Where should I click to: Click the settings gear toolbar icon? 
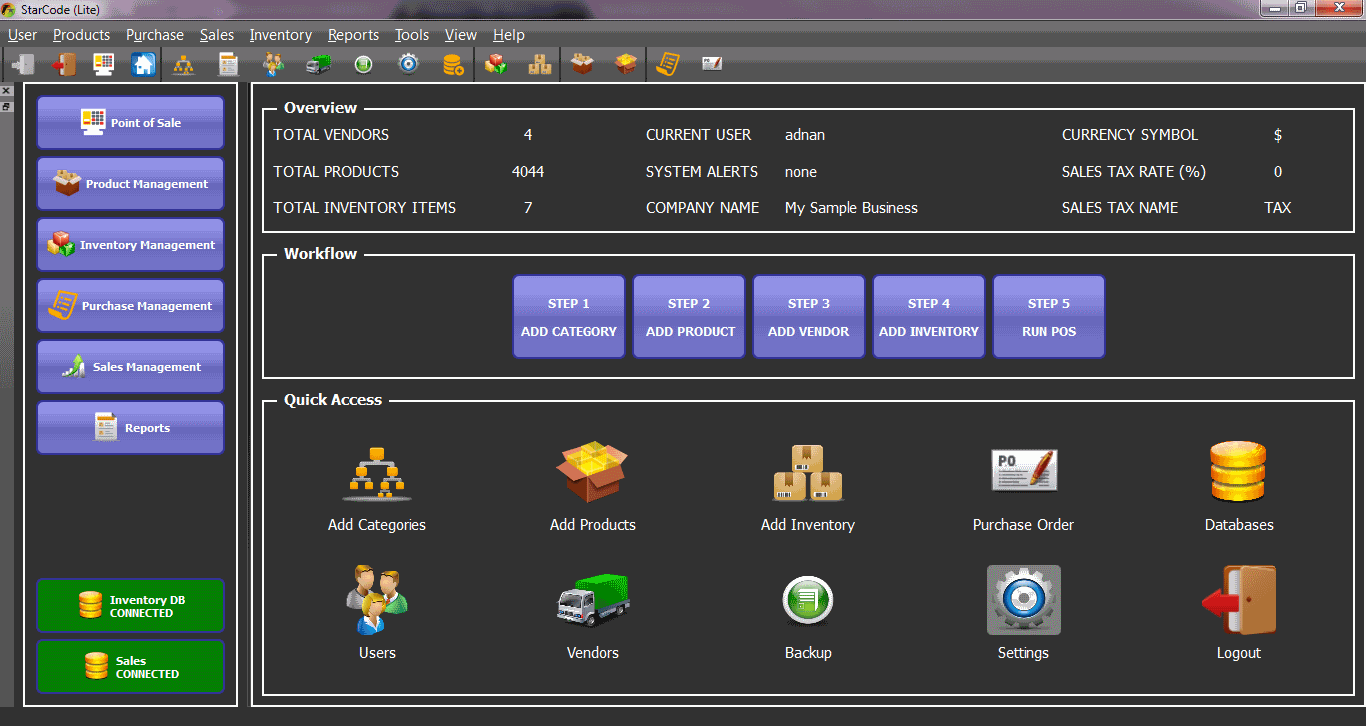click(408, 65)
